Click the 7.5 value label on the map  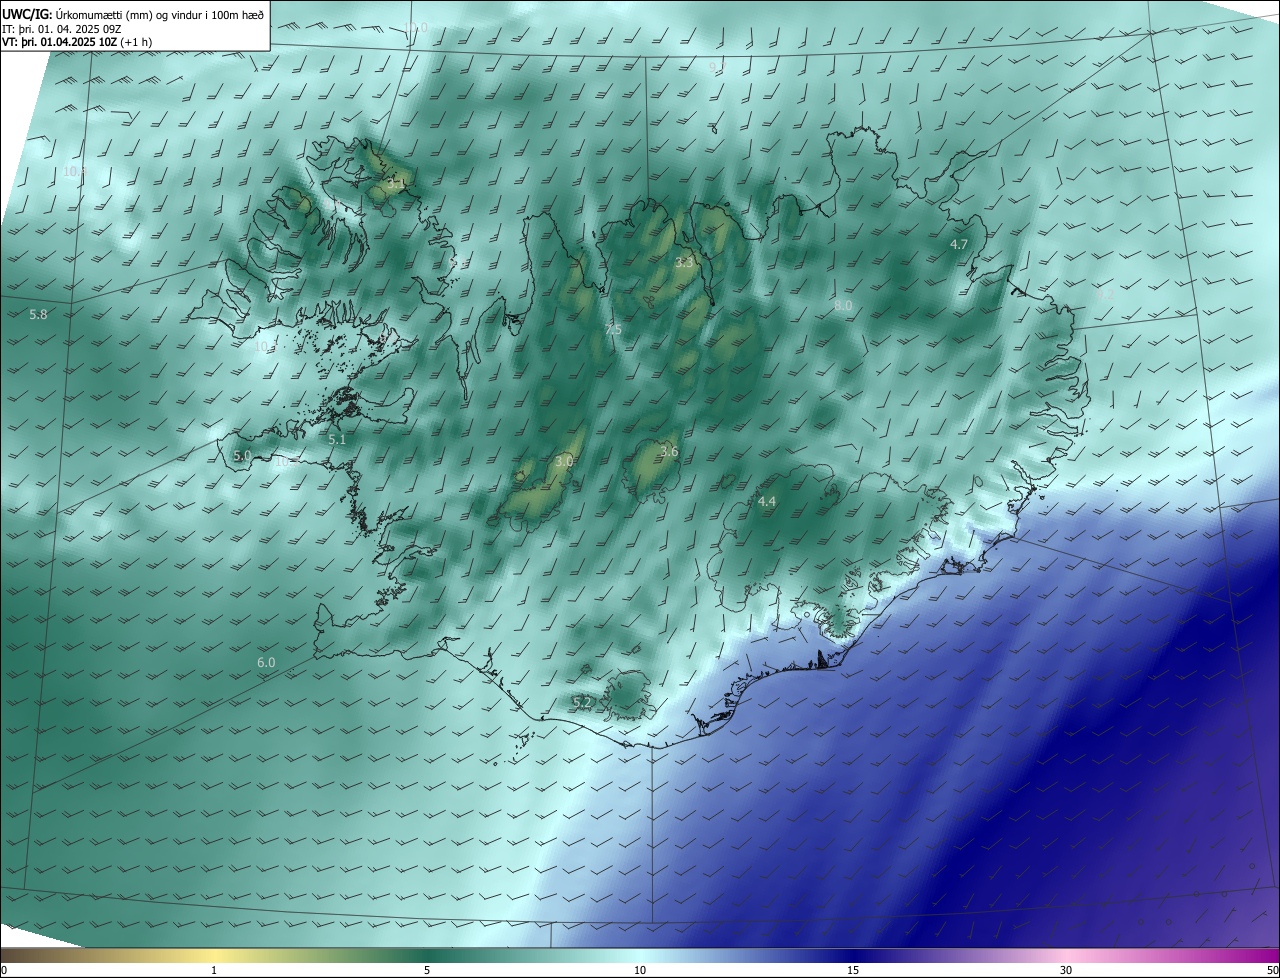coord(613,330)
